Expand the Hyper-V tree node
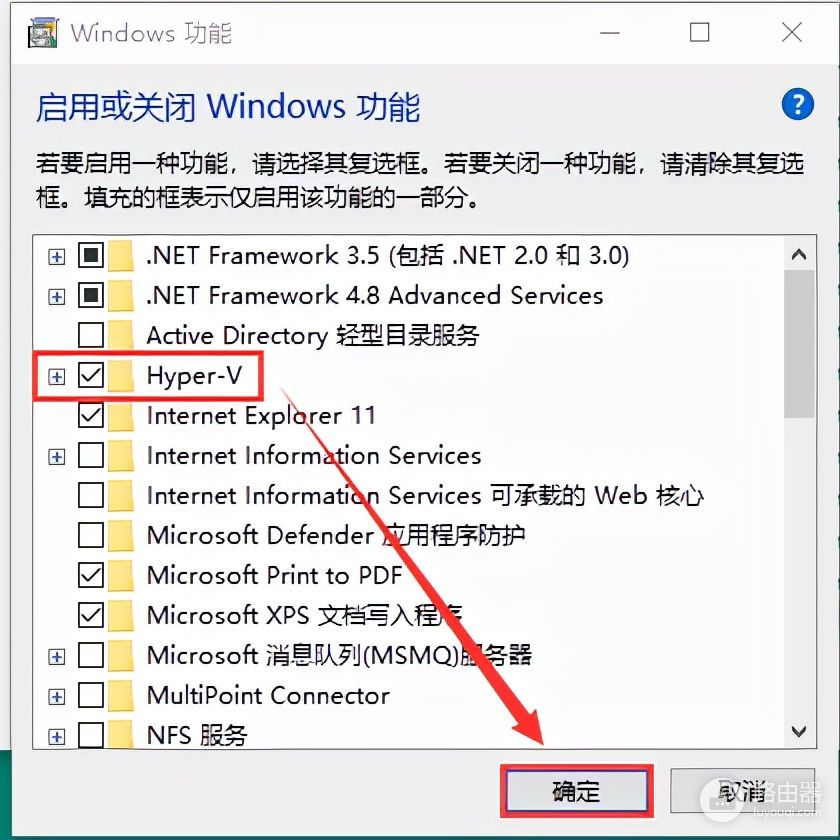The image size is (840, 840). [57, 377]
